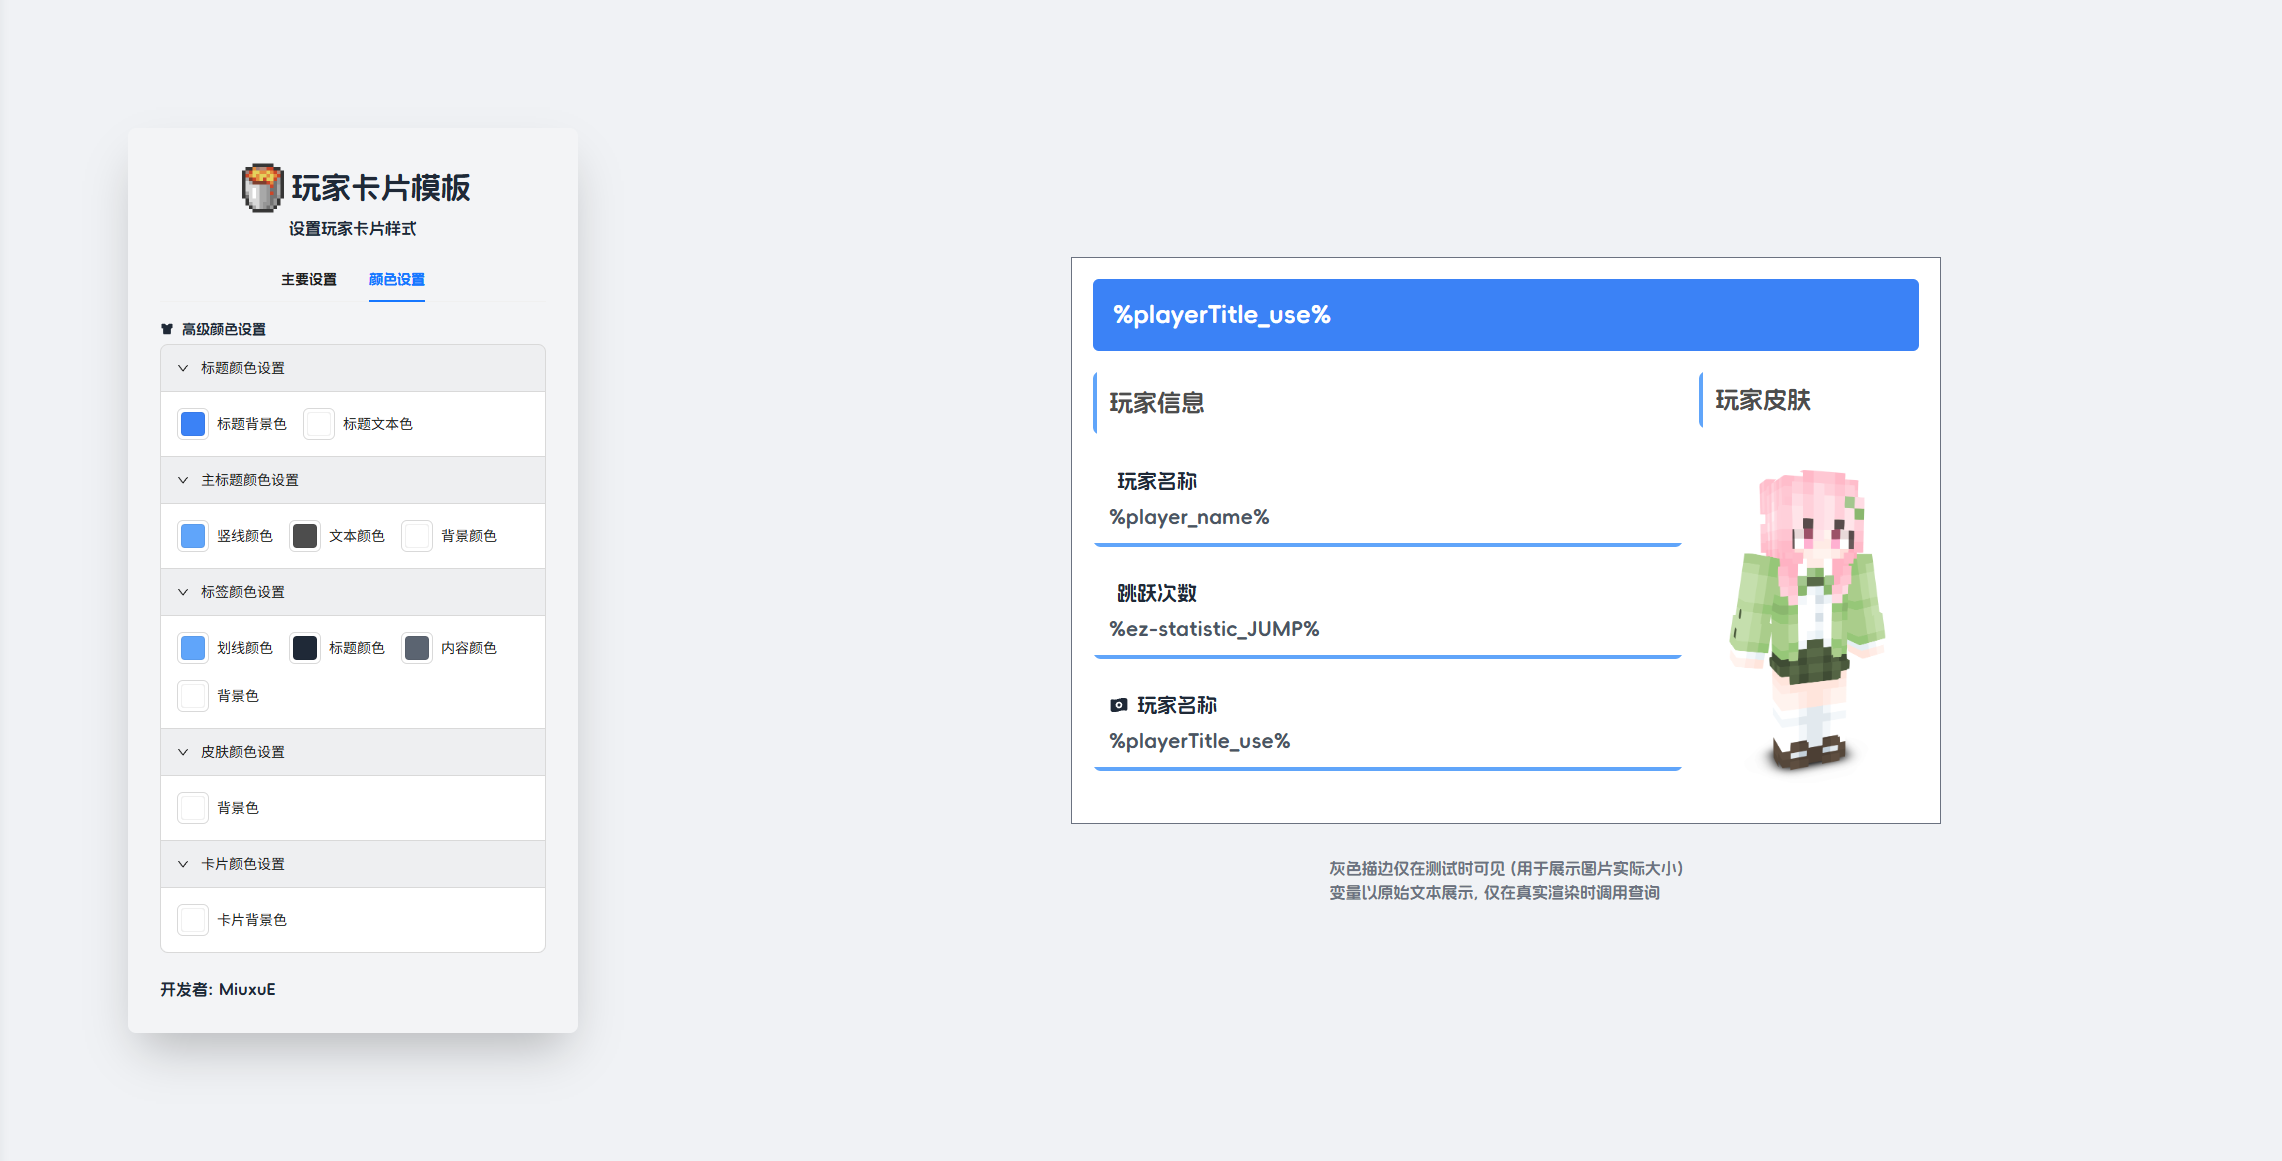Open the 标题背景色 blue color swatch
Screen dimensions: 2282x1161
pyautogui.click(x=193, y=424)
